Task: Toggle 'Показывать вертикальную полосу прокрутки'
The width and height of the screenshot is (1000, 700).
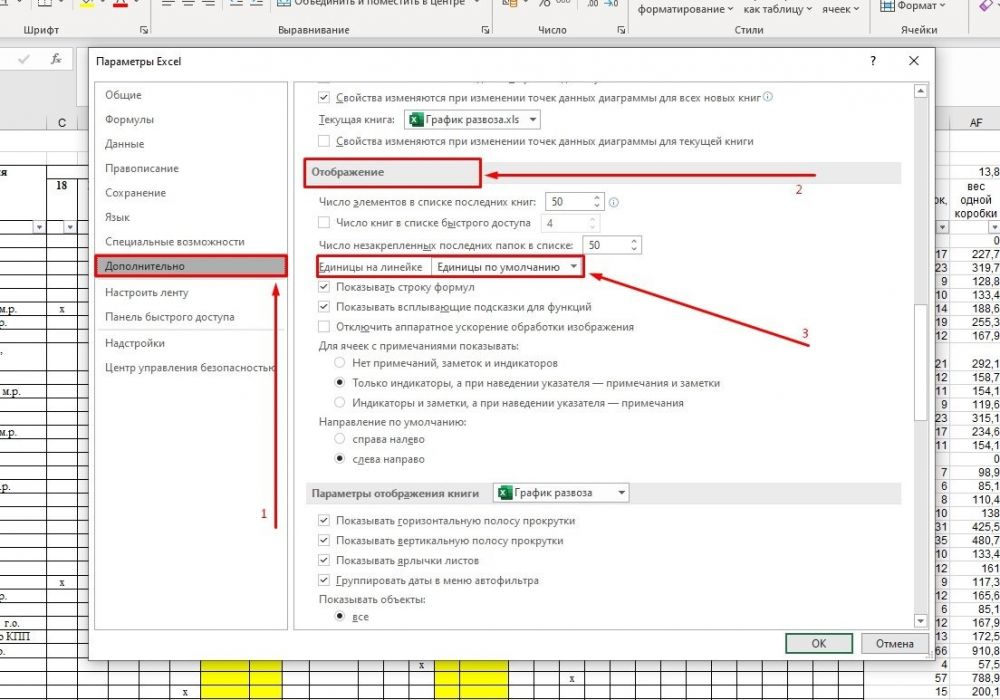Action: [324, 540]
